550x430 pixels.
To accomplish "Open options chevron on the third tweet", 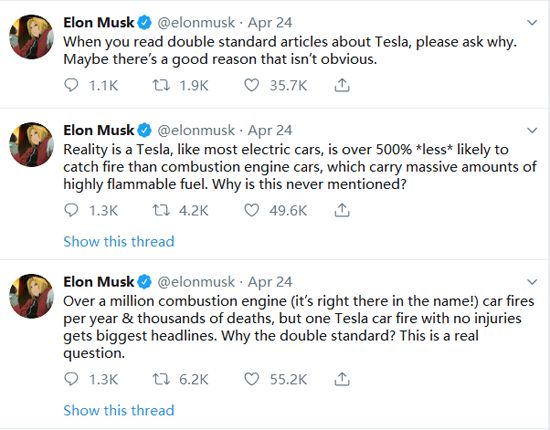I will pos(532,282).
